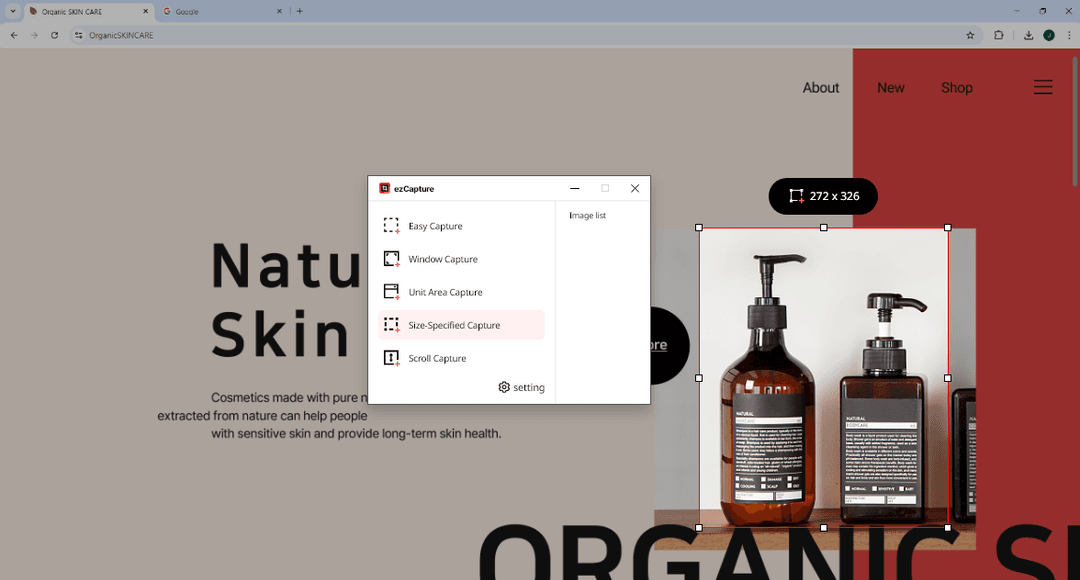
Task: Expand the Chrome tab search dropdown
Action: [11, 11]
